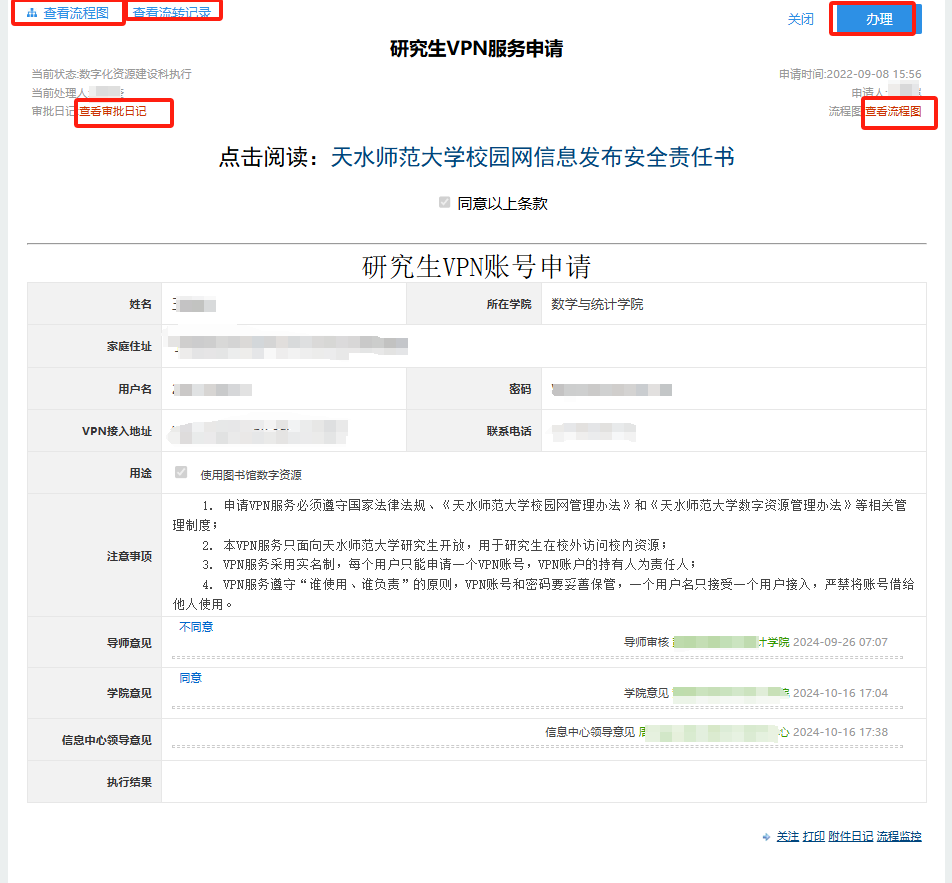Click the 信息中心领导意见 signature entry
952x883 pixels.
tap(715, 732)
